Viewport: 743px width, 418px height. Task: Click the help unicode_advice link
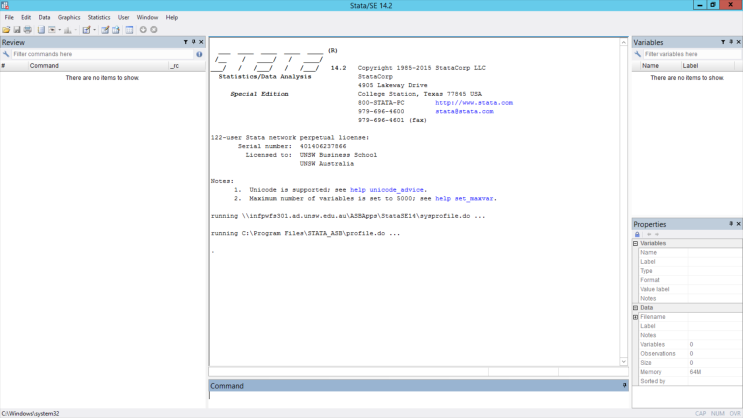tap(388, 189)
